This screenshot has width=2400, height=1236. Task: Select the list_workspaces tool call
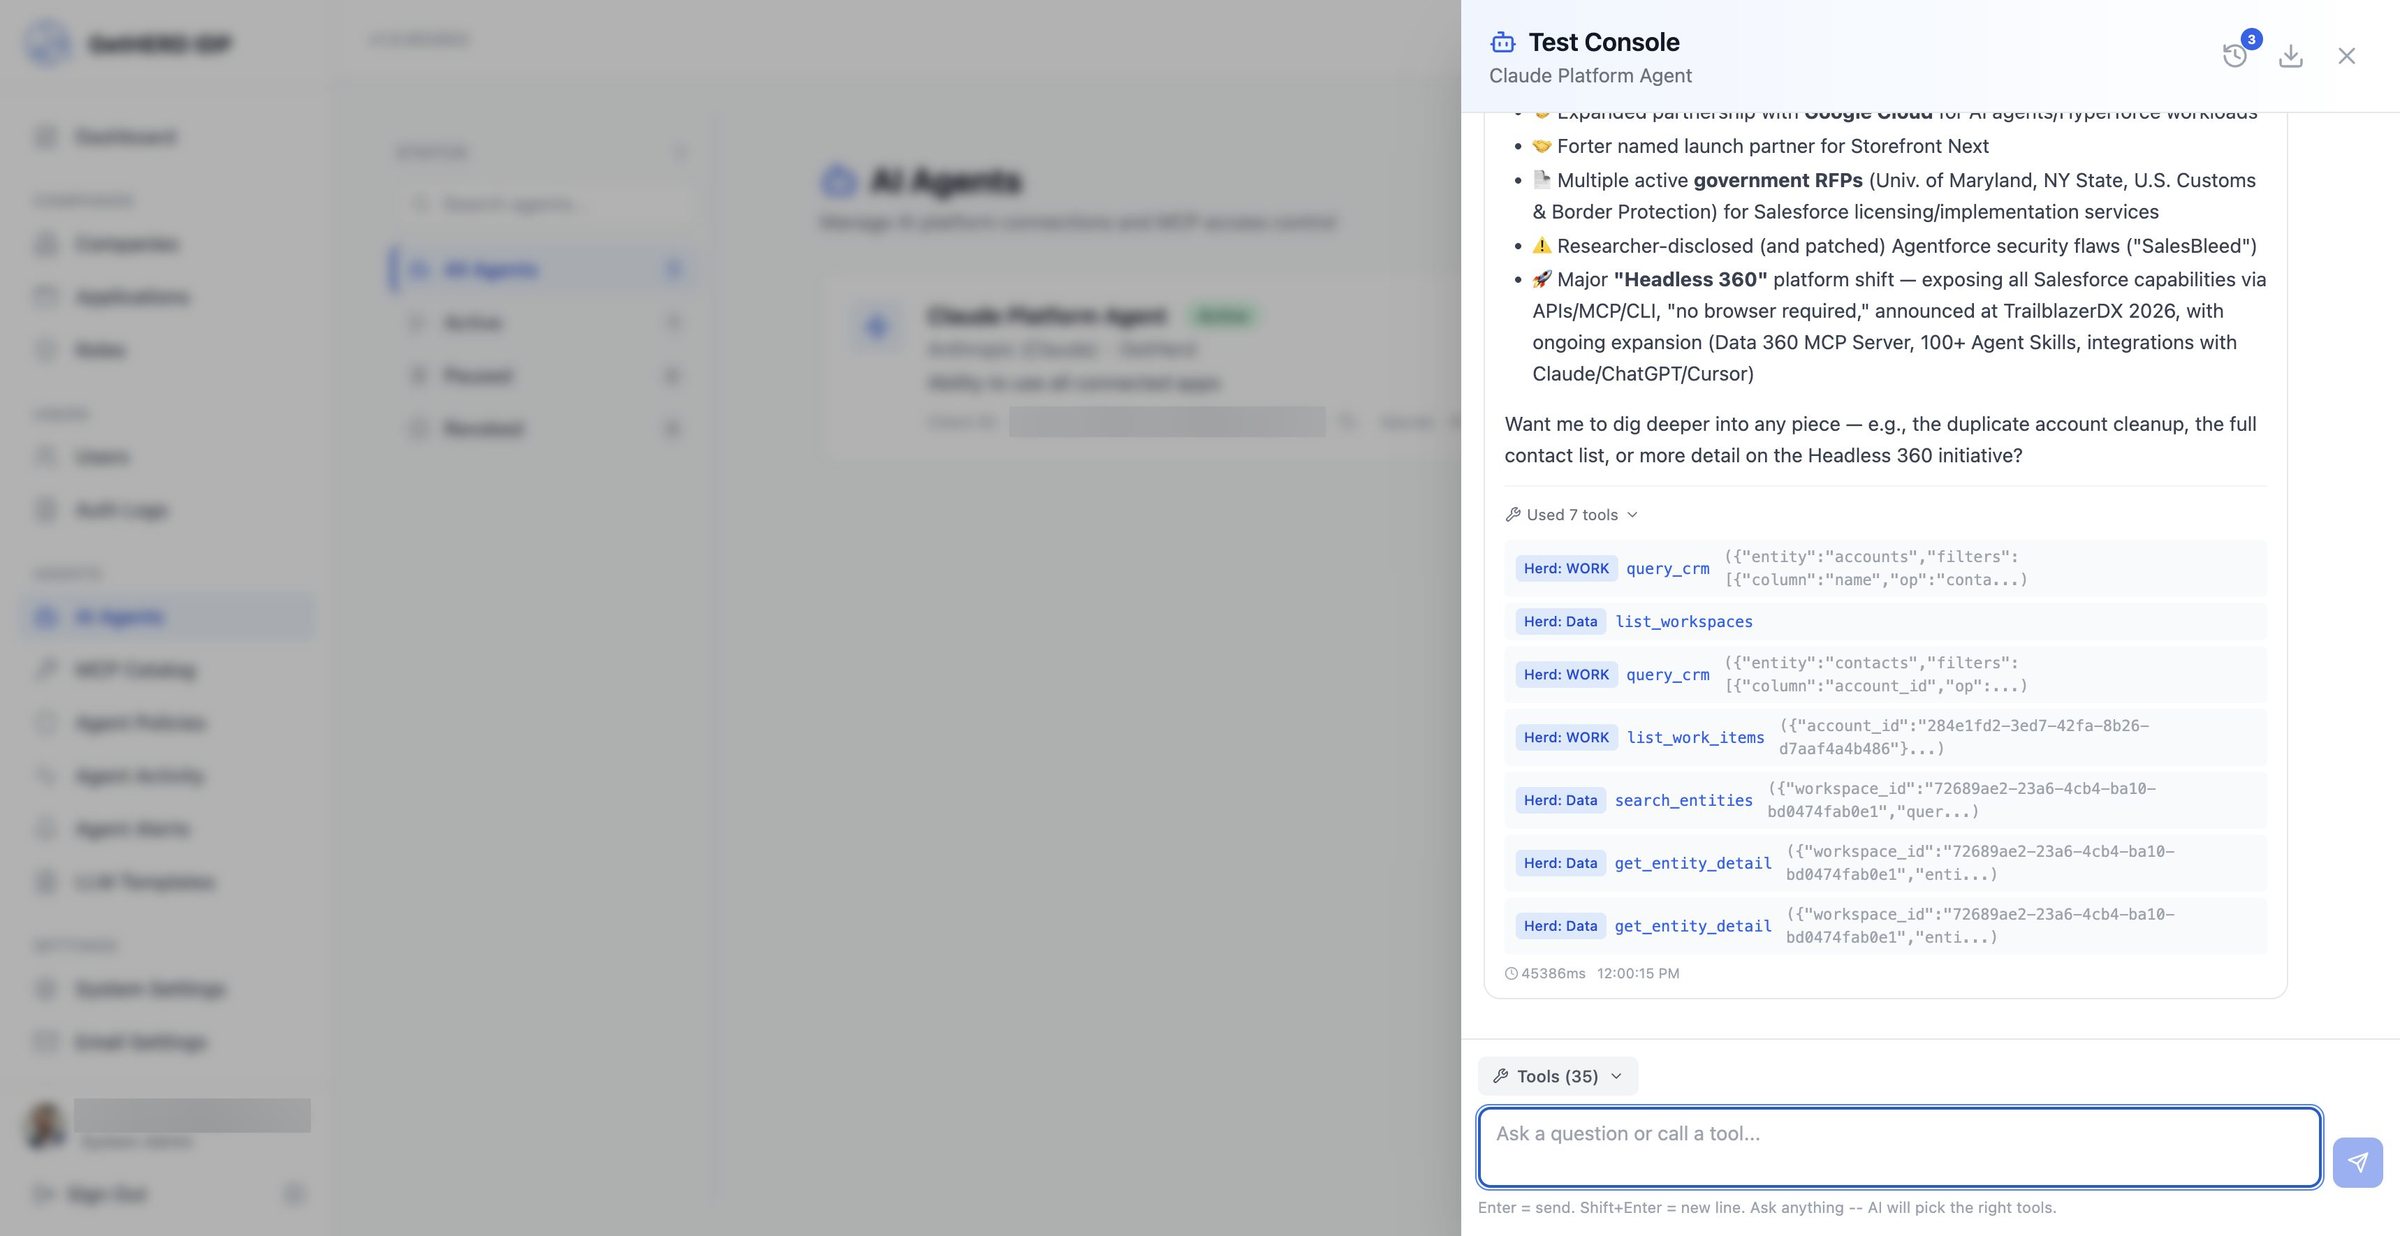pyautogui.click(x=1885, y=621)
